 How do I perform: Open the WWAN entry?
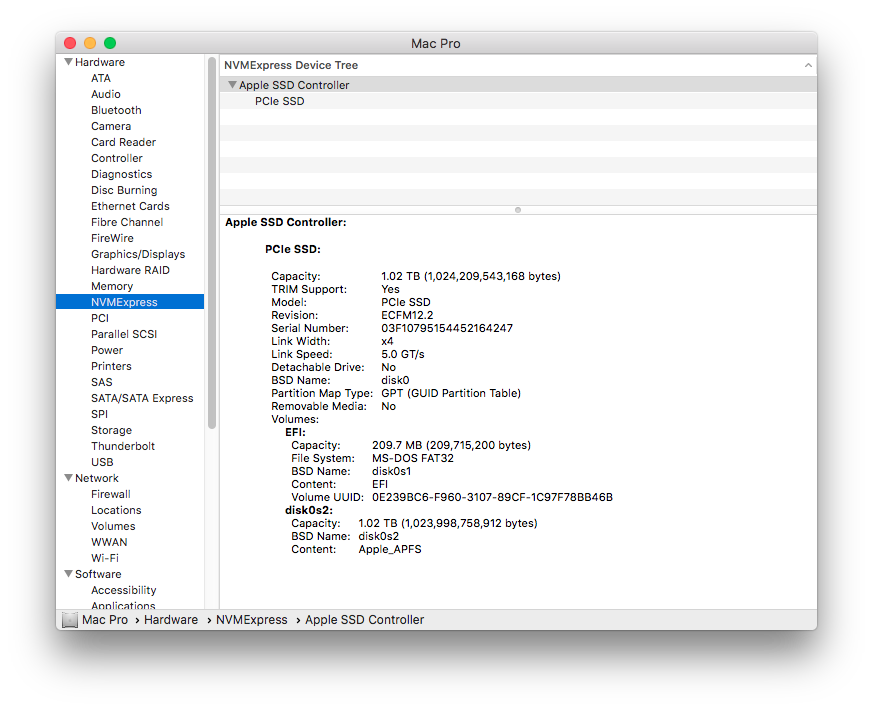[x=109, y=542]
